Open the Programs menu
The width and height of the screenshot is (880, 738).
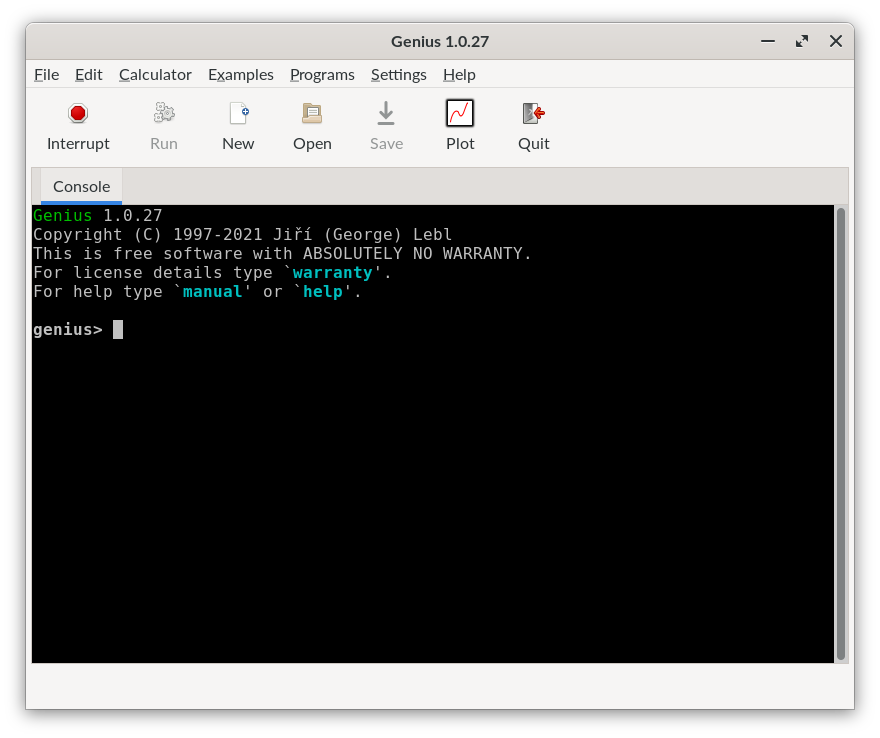click(322, 75)
